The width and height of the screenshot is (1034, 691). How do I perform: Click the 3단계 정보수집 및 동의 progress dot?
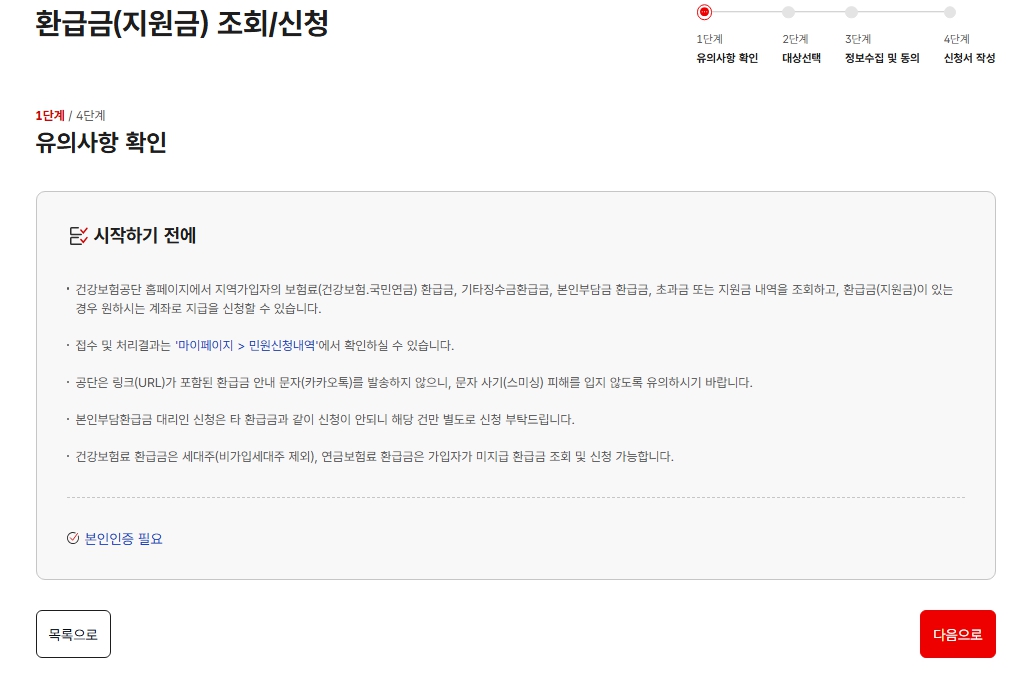pos(851,13)
